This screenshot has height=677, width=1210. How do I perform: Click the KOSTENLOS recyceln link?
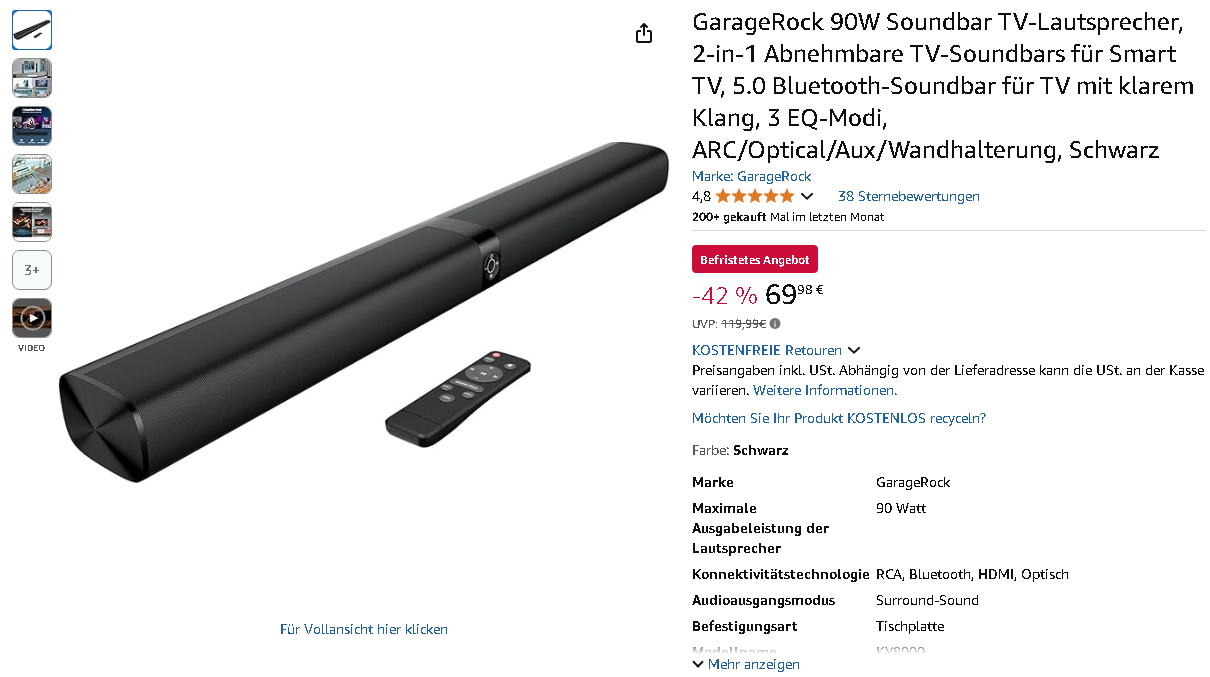pyautogui.click(x=839, y=418)
